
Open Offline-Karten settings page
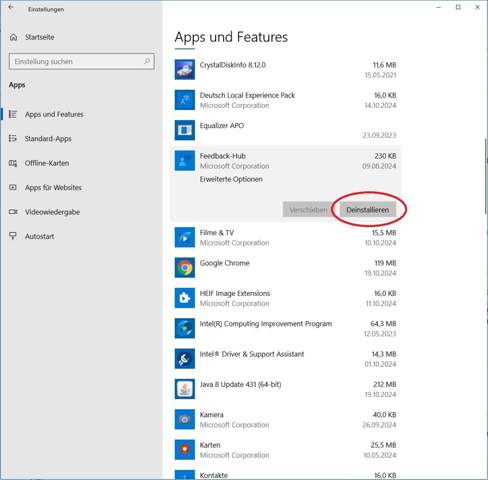(47, 163)
